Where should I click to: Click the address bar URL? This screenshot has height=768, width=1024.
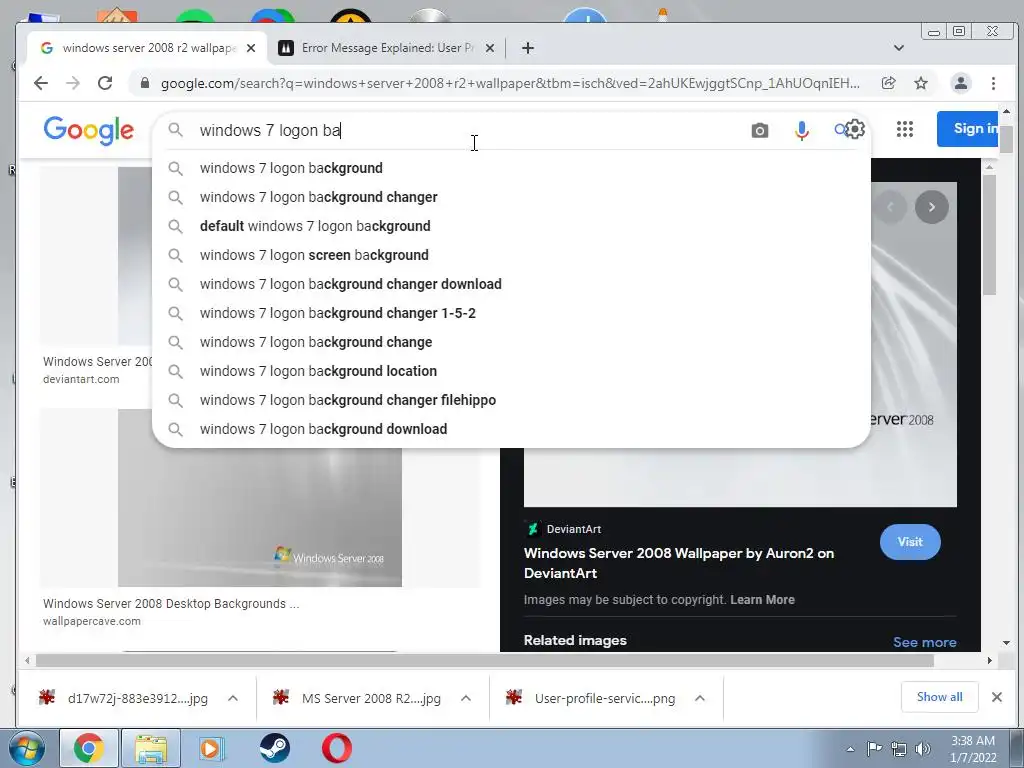pos(510,83)
